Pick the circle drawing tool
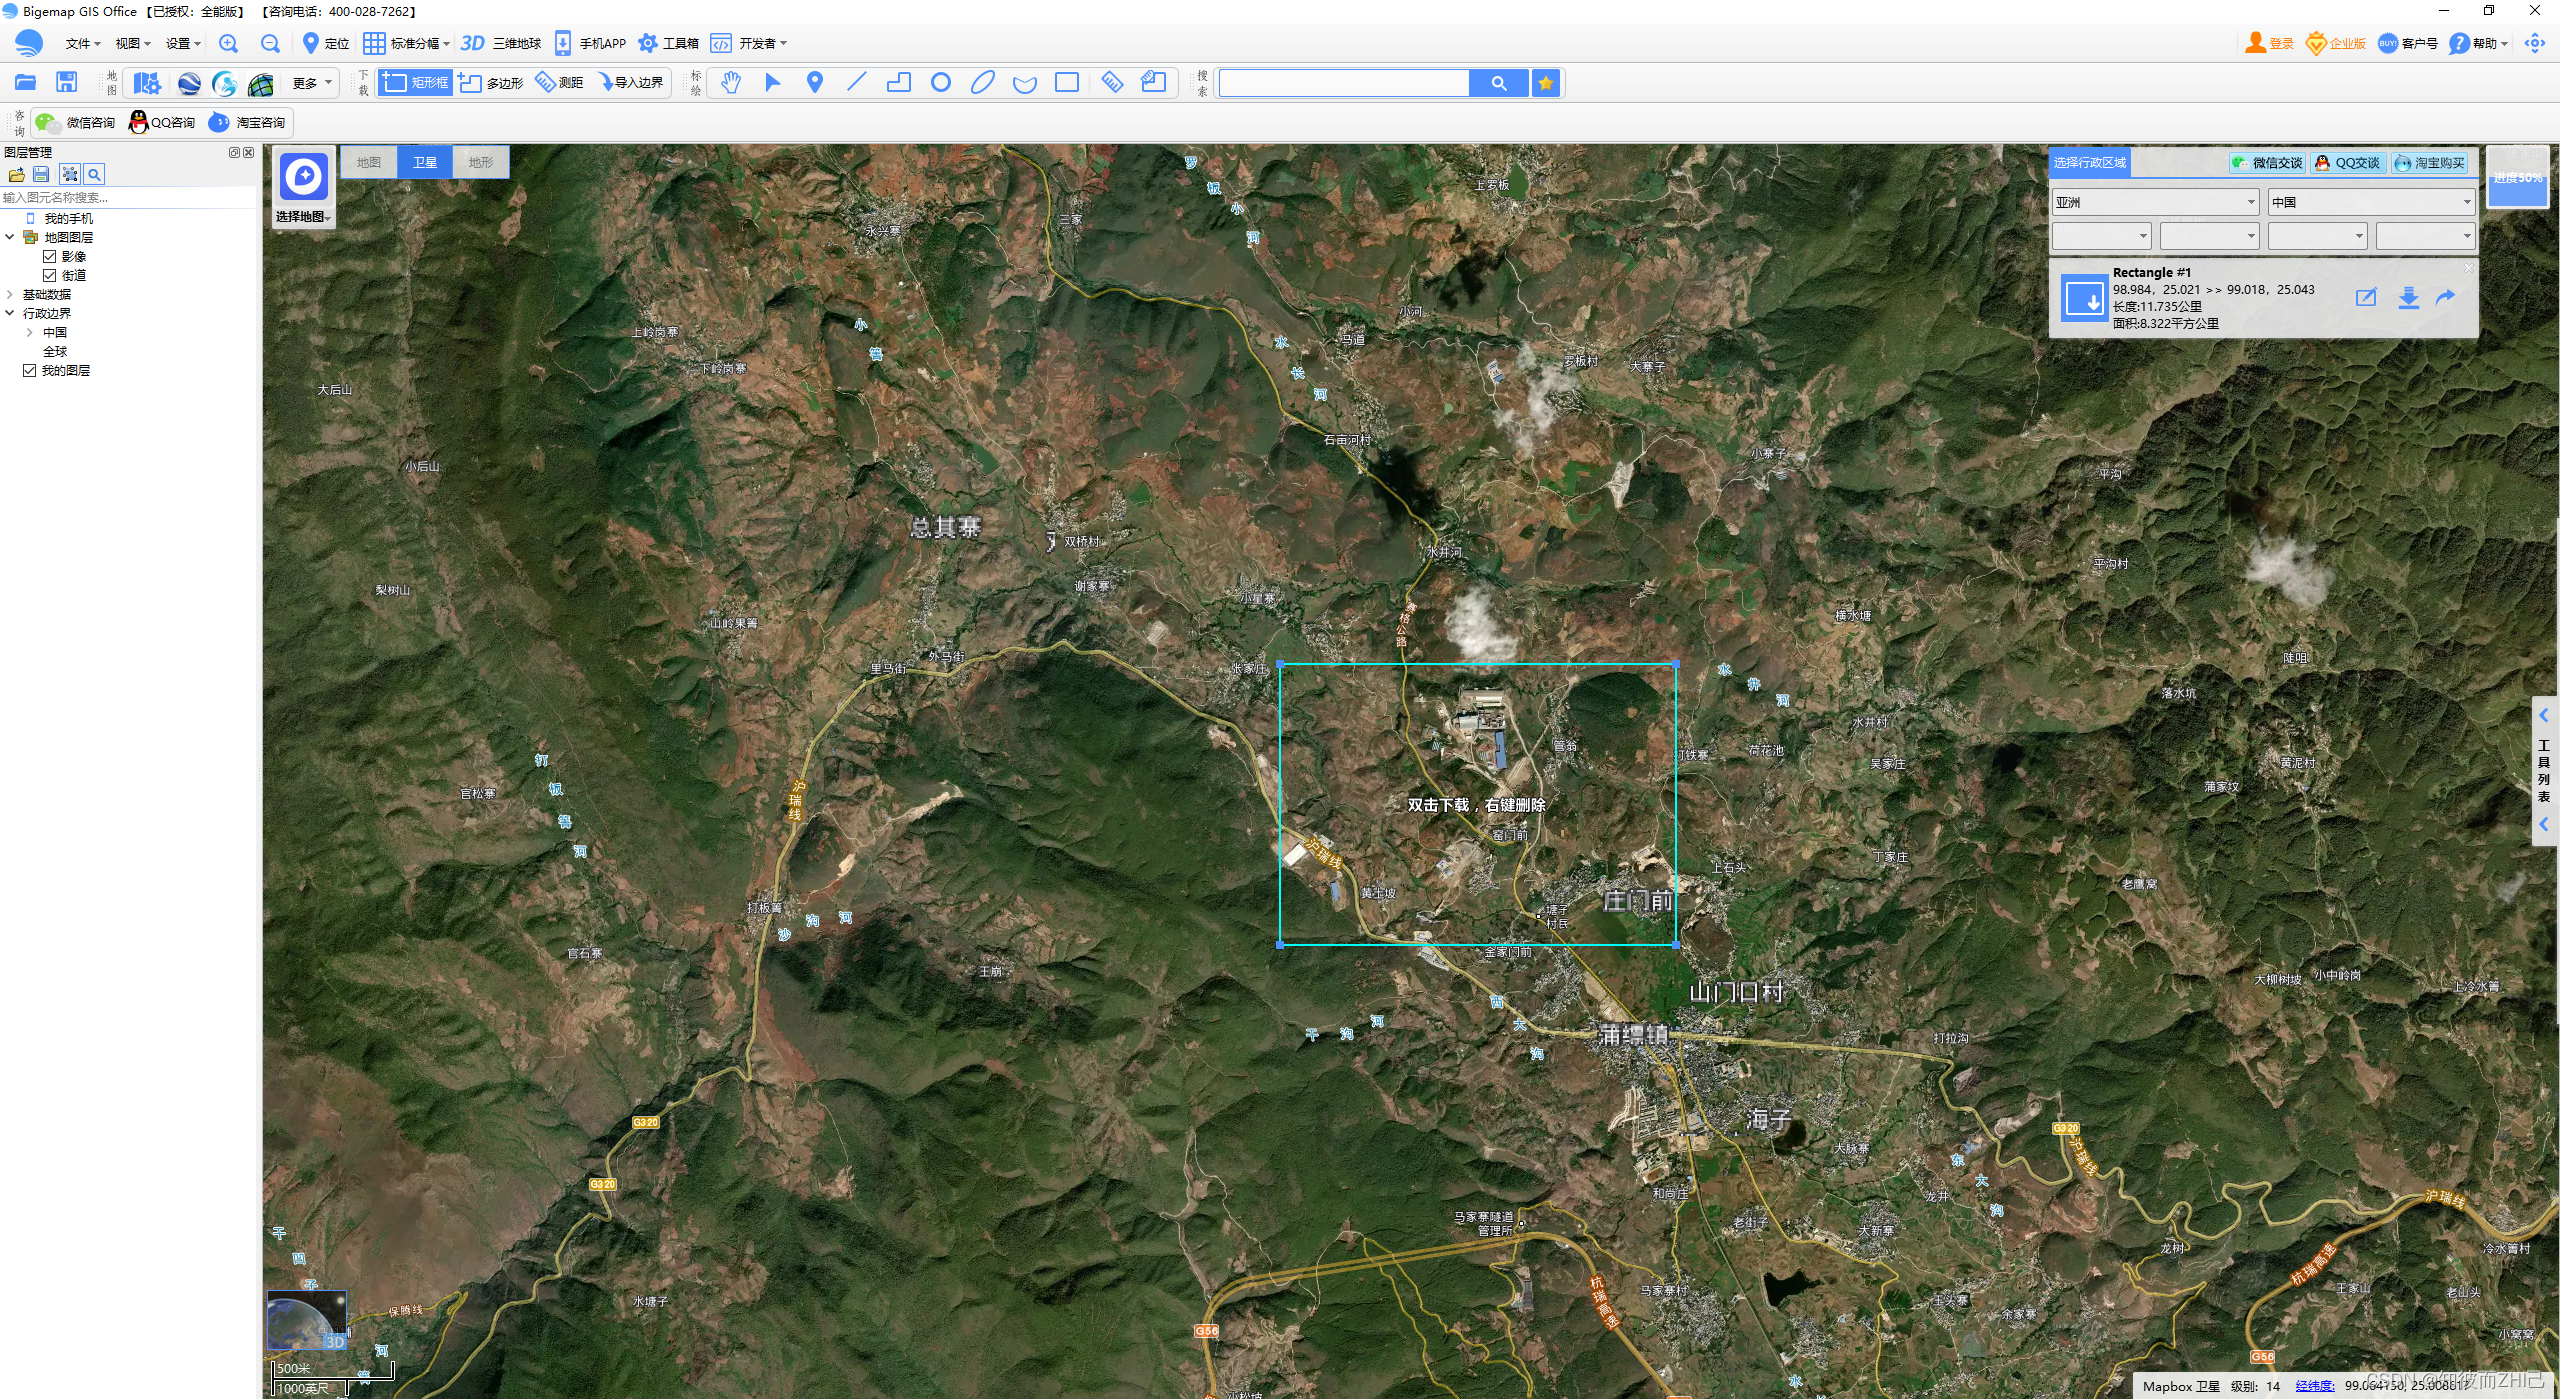Viewport: 2560px width, 1399px height. (x=940, y=83)
